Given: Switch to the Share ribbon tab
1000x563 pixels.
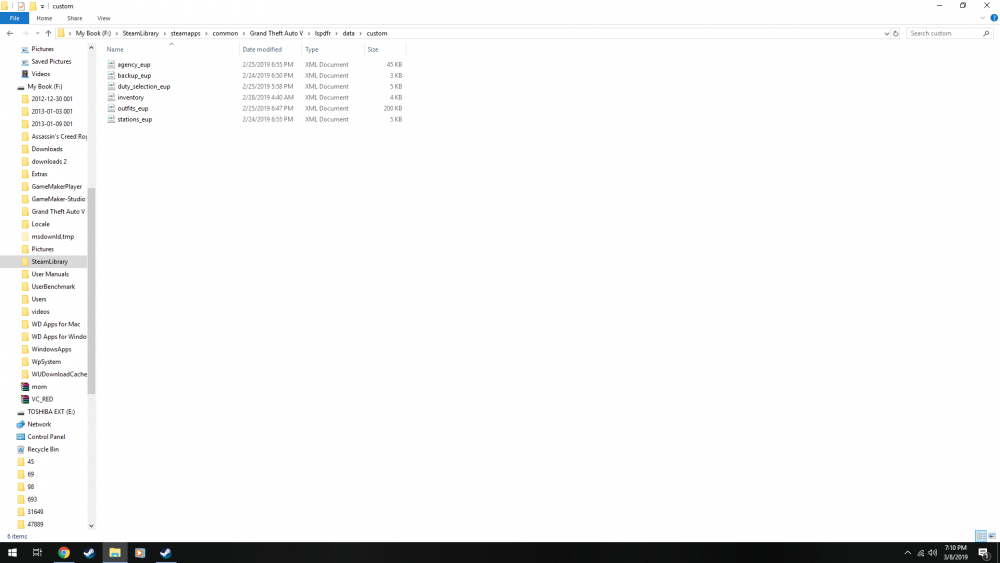Looking at the screenshot, I should [x=75, y=18].
